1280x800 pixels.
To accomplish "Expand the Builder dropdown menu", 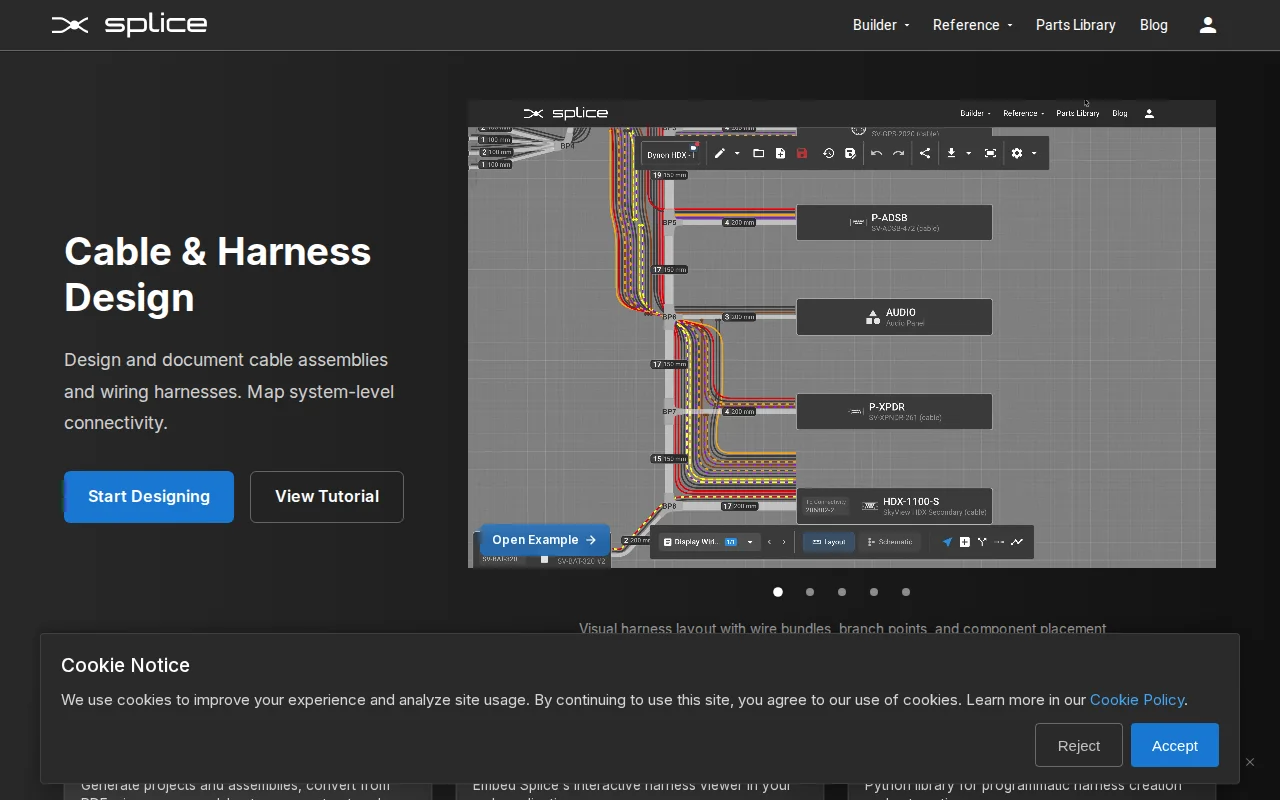I will point(881,25).
